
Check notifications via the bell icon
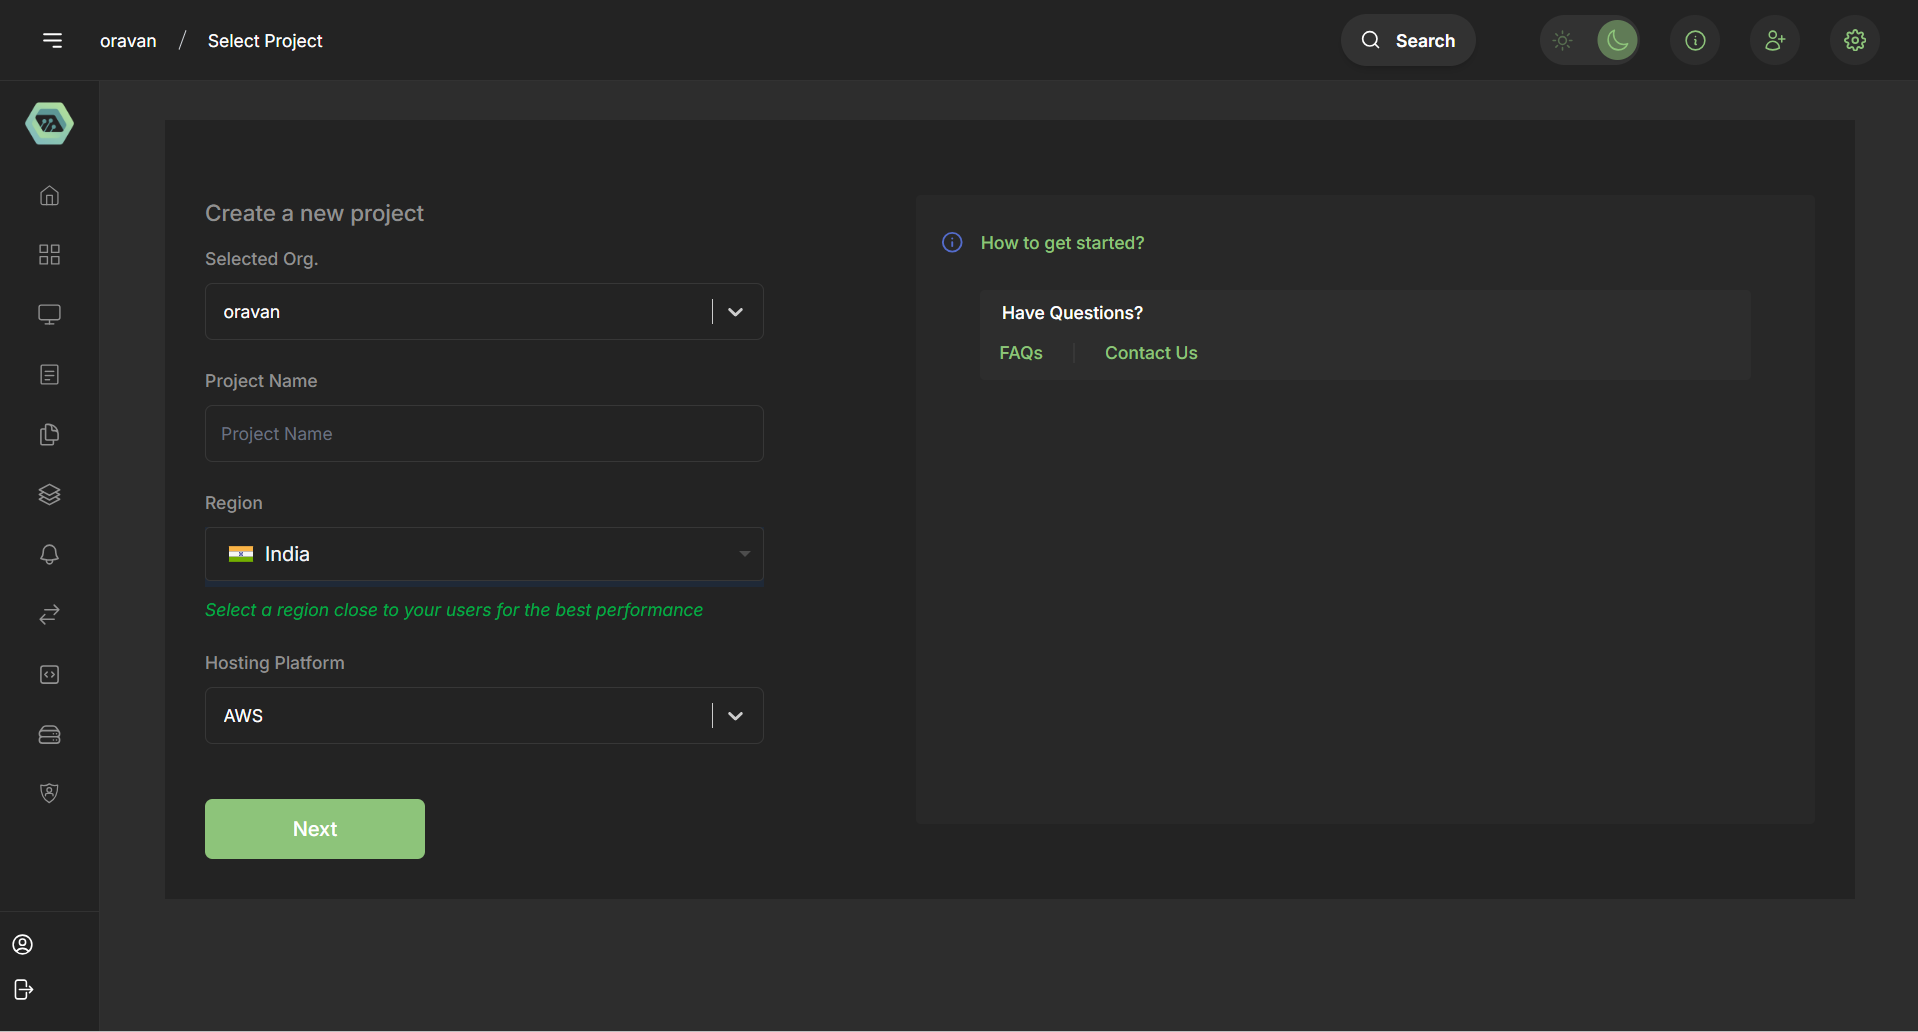pos(48,554)
